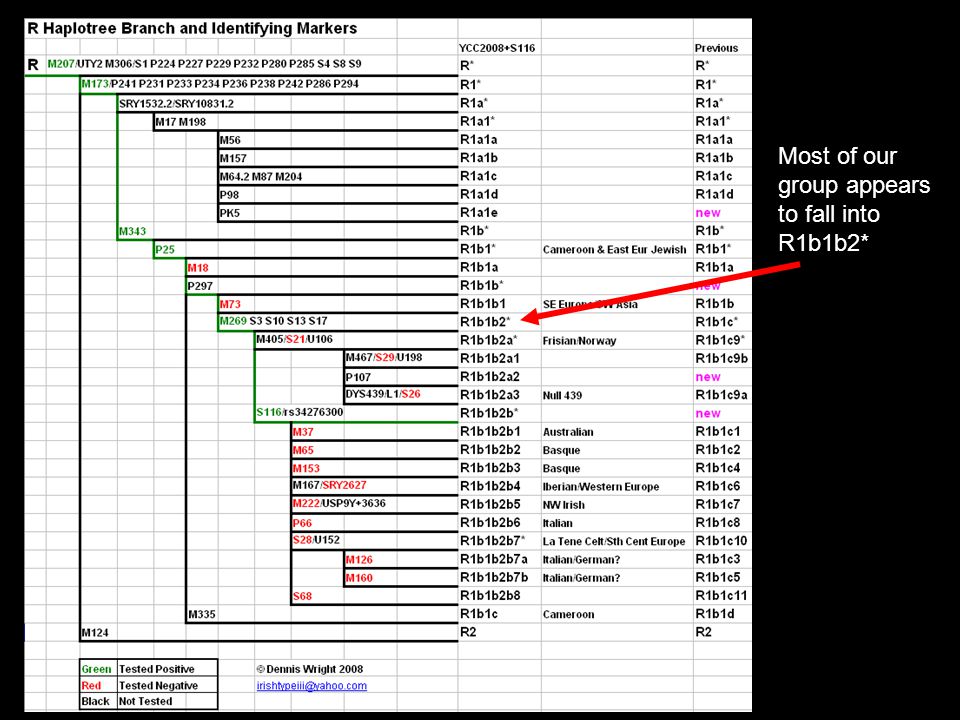Click the 'Previous' column header
Viewport: 960px width, 720px height.
click(x=716, y=48)
